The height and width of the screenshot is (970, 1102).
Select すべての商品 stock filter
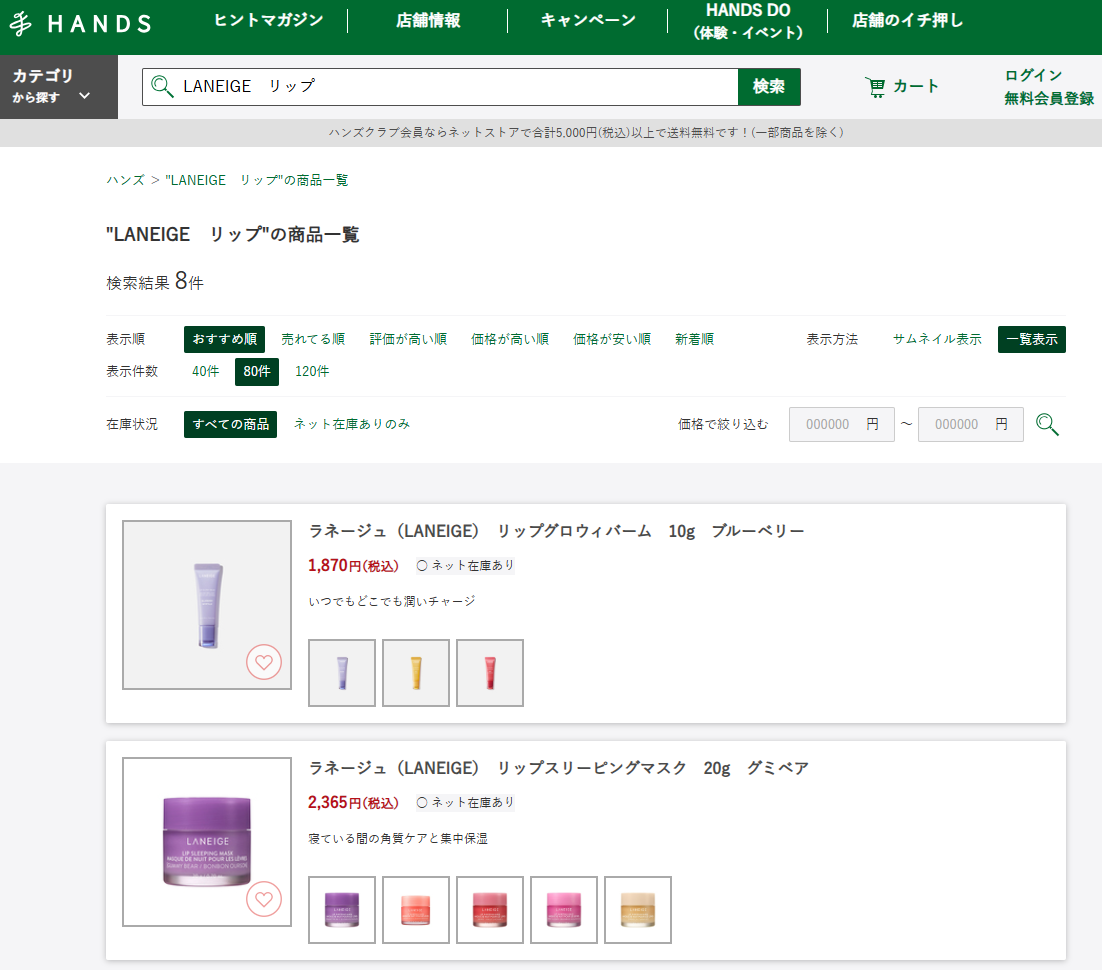(x=231, y=425)
